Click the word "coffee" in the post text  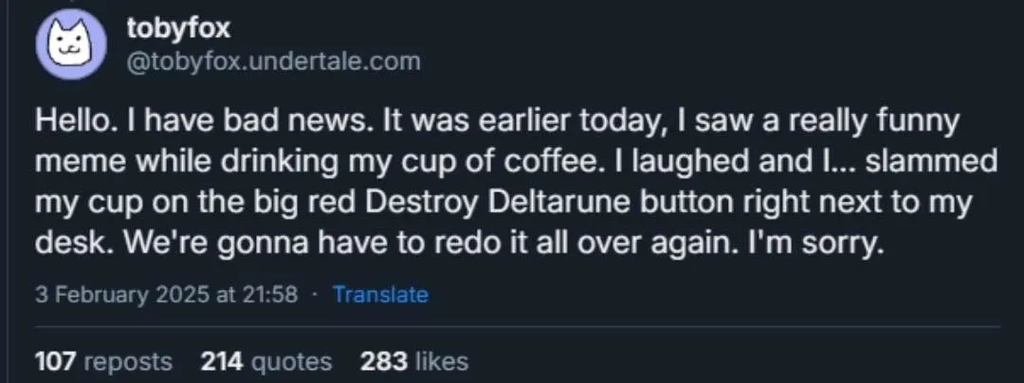tap(556, 162)
